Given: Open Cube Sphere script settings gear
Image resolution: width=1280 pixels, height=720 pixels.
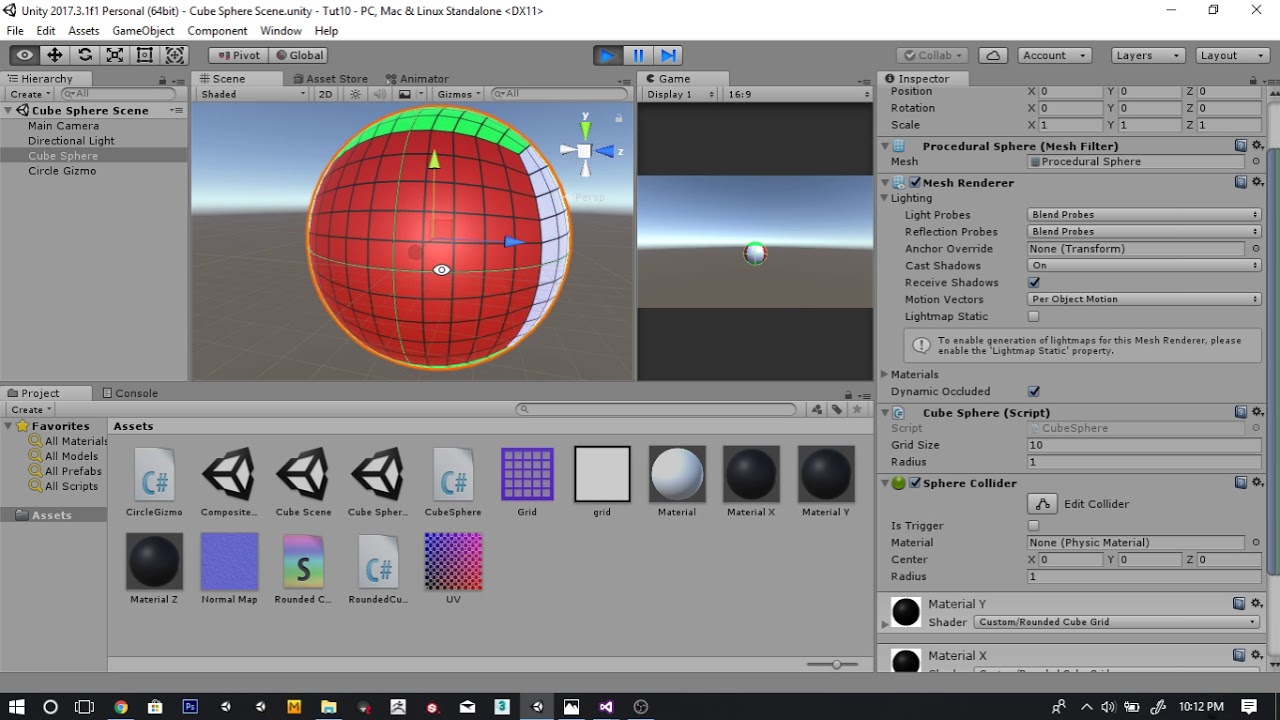Looking at the screenshot, I should tap(1256, 412).
